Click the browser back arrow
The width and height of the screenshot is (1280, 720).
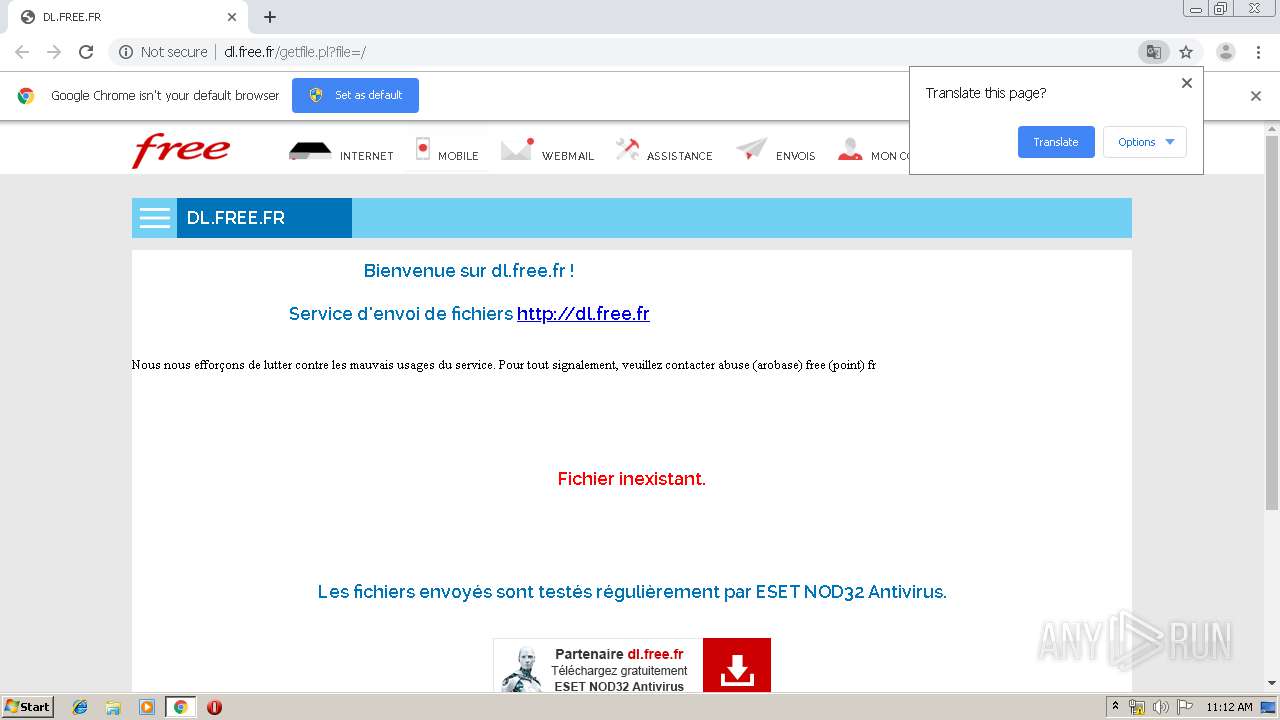22,52
